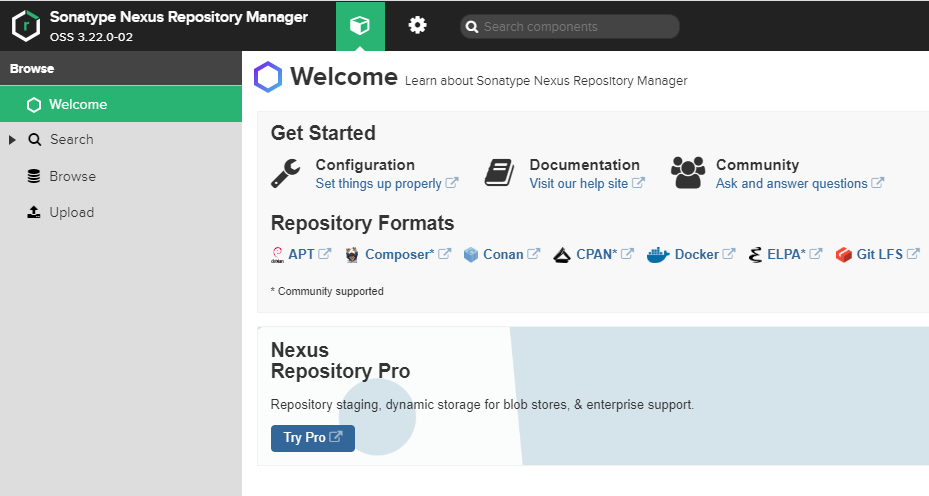Click the '* Community supported' note
Image resolution: width=929 pixels, height=496 pixels.
click(x=327, y=291)
